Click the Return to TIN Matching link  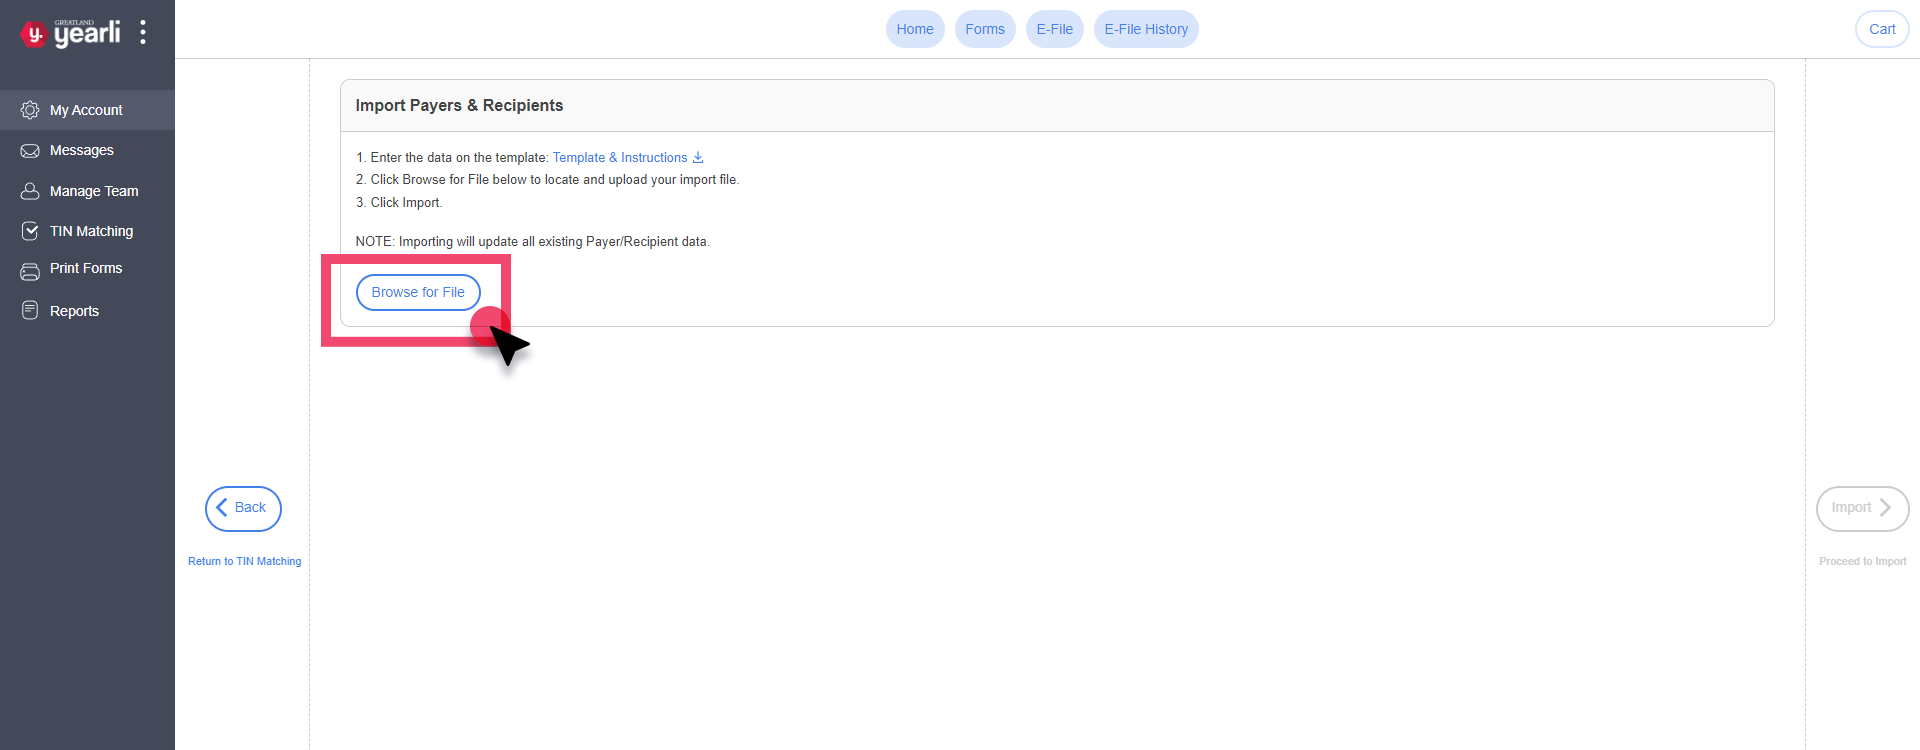[x=244, y=561]
